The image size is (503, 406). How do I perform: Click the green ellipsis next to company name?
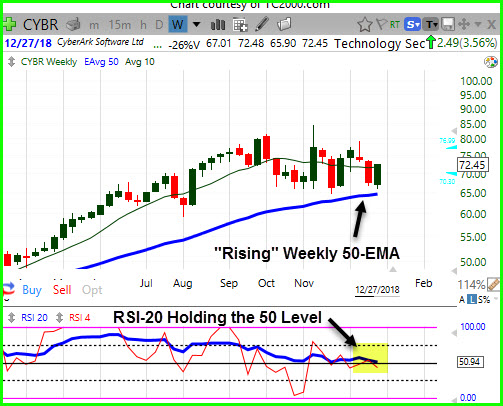157,47
